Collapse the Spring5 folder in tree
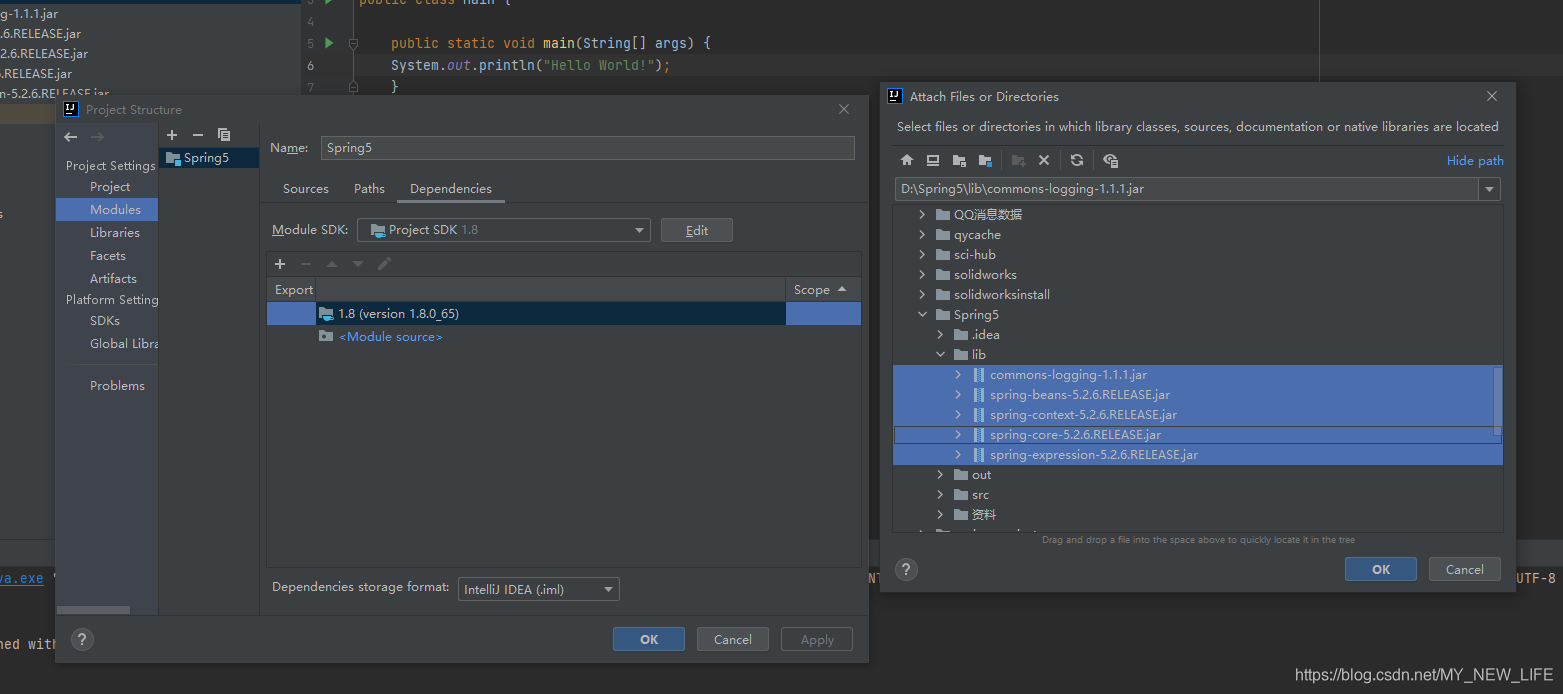The width and height of the screenshot is (1563, 694). pos(922,315)
